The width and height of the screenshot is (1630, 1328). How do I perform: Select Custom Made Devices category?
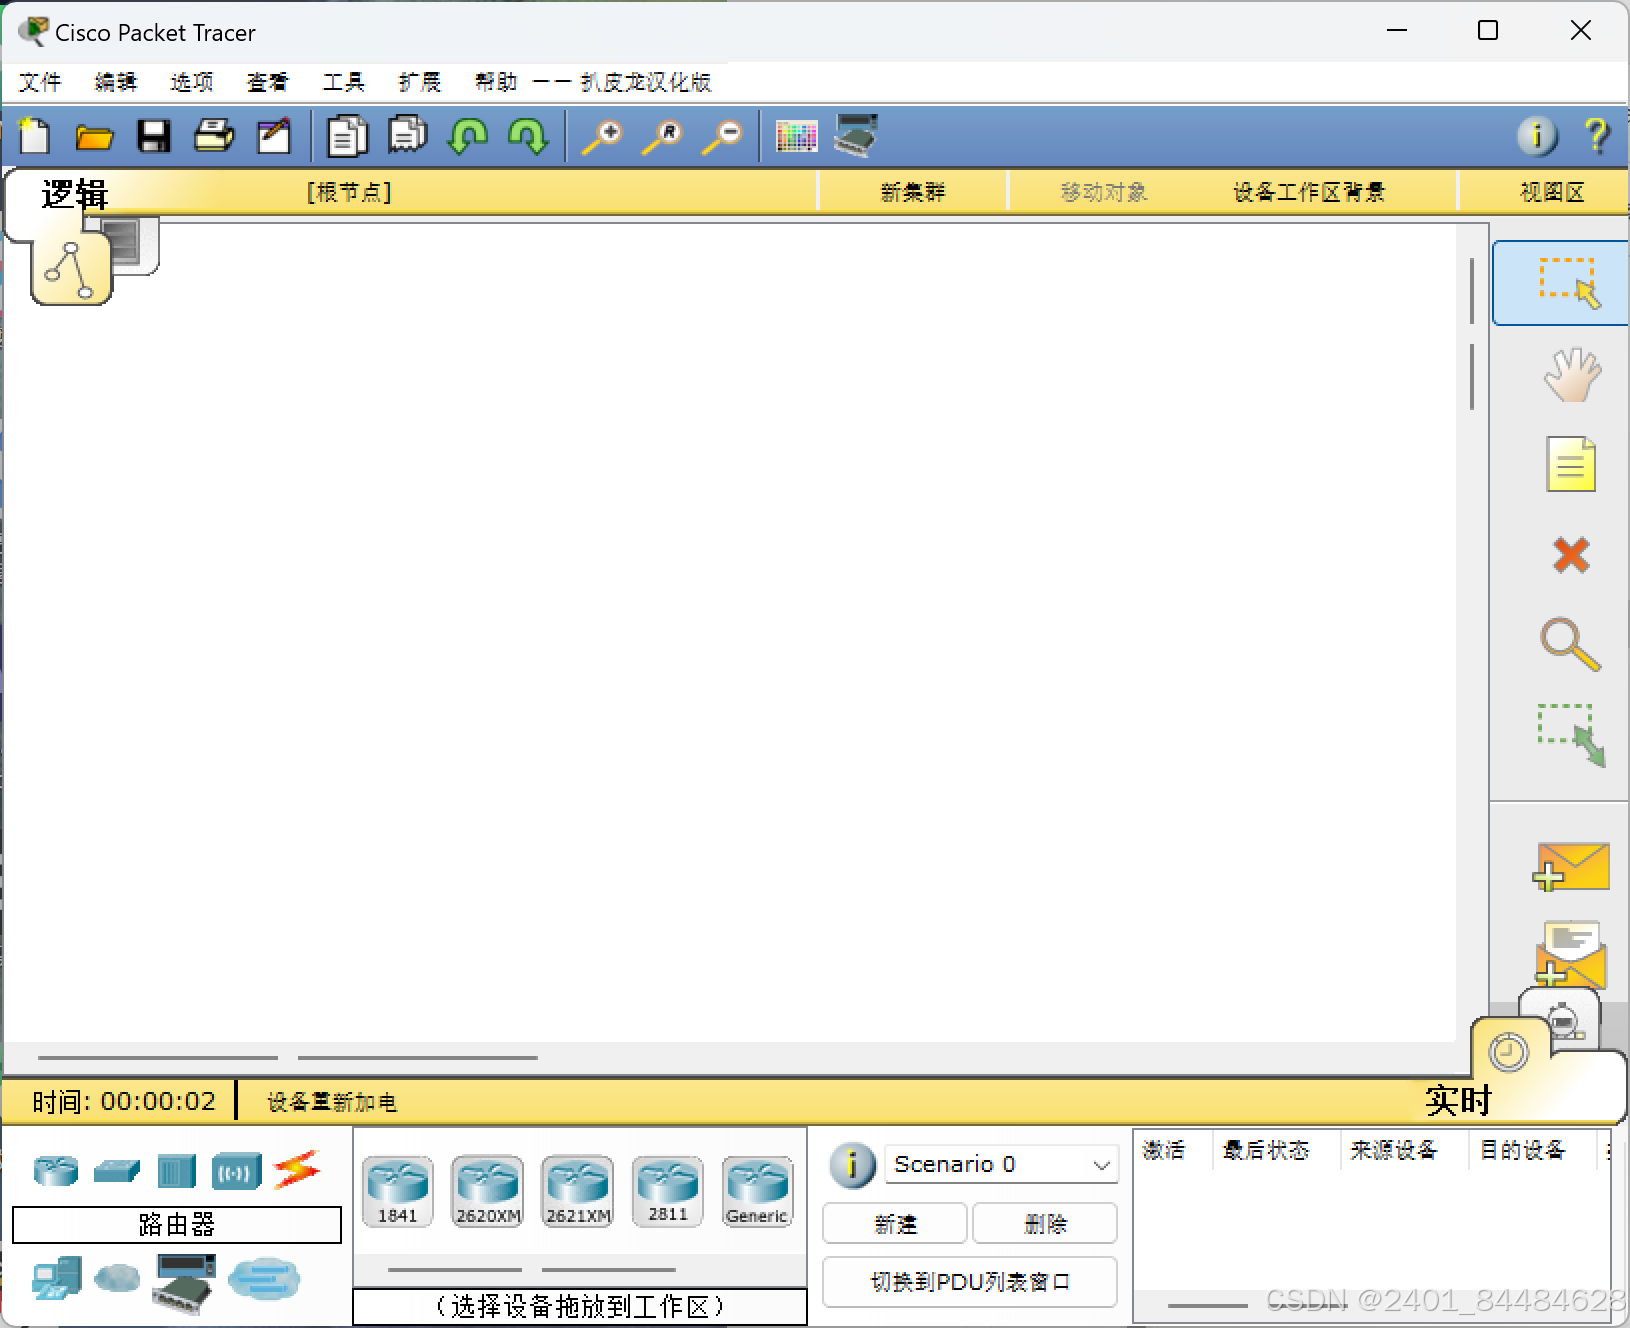tap(184, 1283)
